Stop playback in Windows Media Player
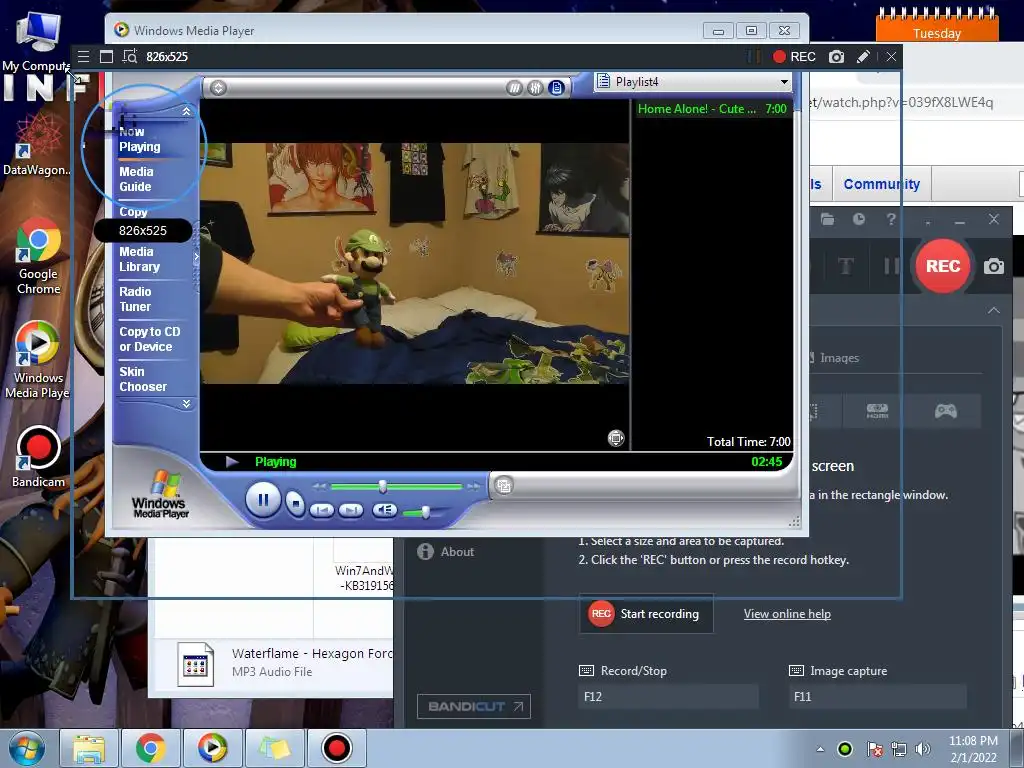 pyautogui.click(x=296, y=504)
